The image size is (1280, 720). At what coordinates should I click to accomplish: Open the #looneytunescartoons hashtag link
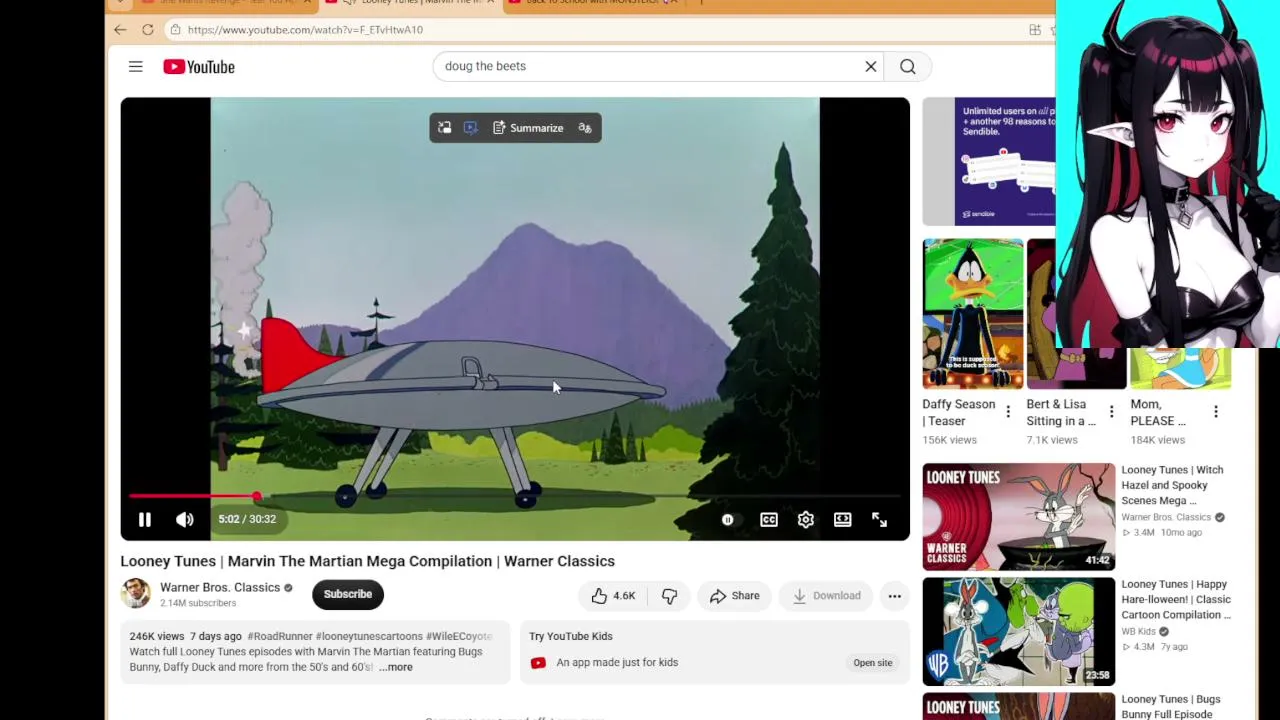[x=369, y=636]
